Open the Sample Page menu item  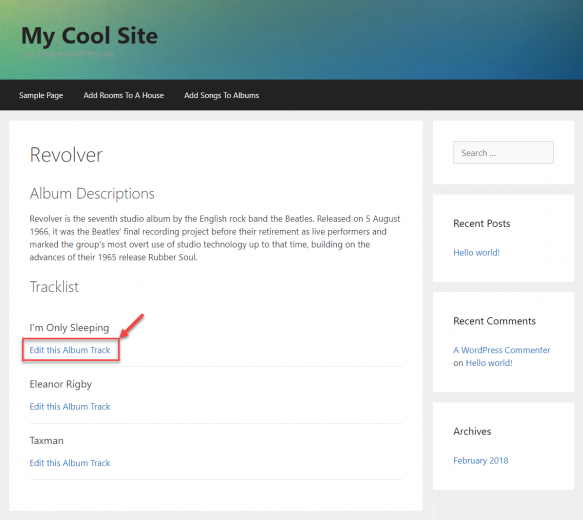[x=41, y=96]
